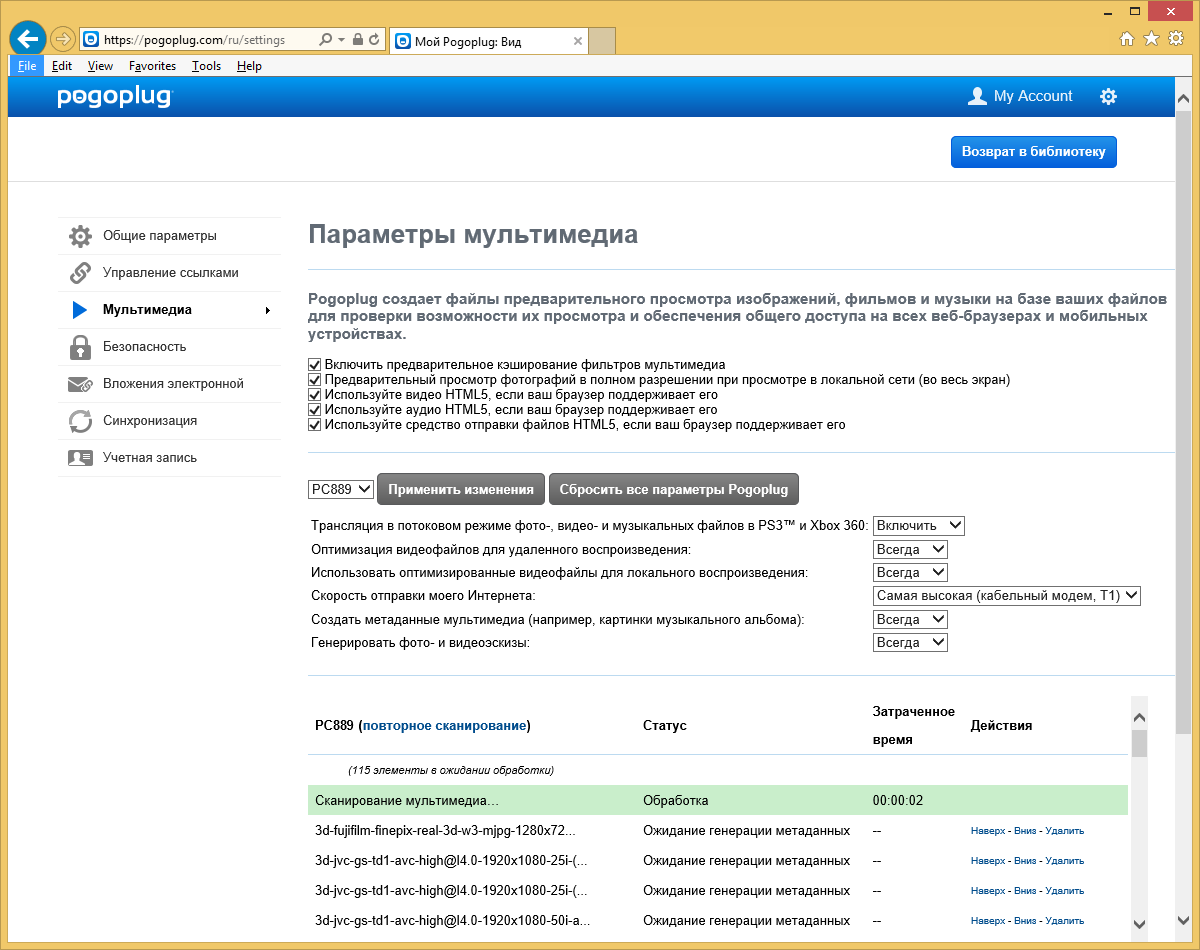Viewport: 1200px width, 950px height.
Task: Click повторное сканирование link
Action: (x=444, y=726)
